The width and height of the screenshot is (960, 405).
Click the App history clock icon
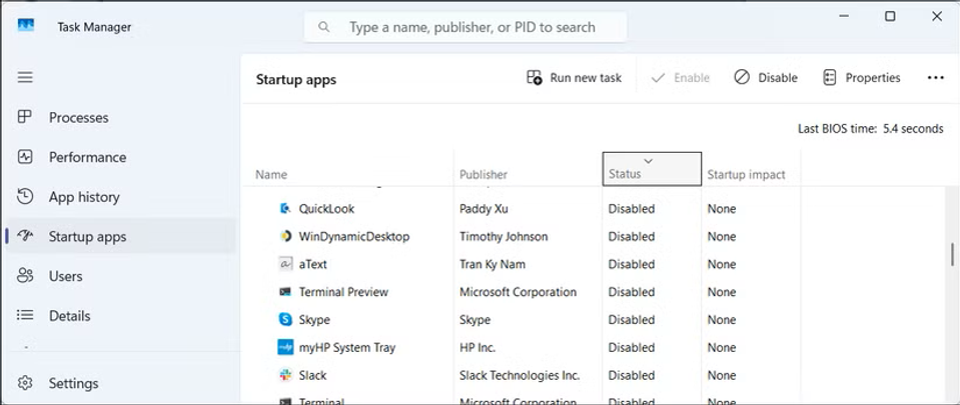pyautogui.click(x=24, y=196)
